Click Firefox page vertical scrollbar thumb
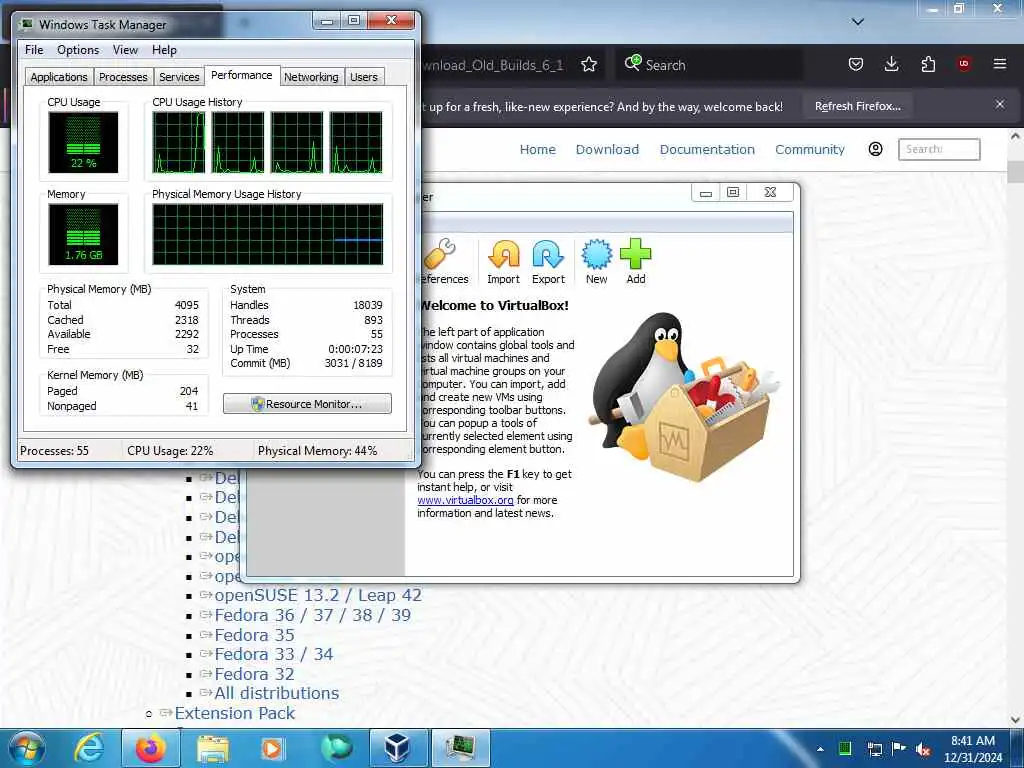 1015,172
